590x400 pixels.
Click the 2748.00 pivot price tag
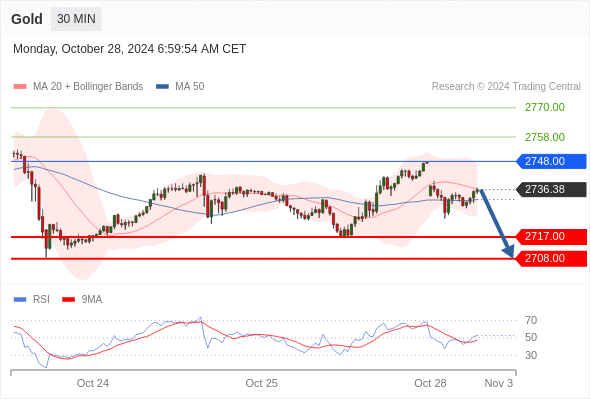click(551, 161)
